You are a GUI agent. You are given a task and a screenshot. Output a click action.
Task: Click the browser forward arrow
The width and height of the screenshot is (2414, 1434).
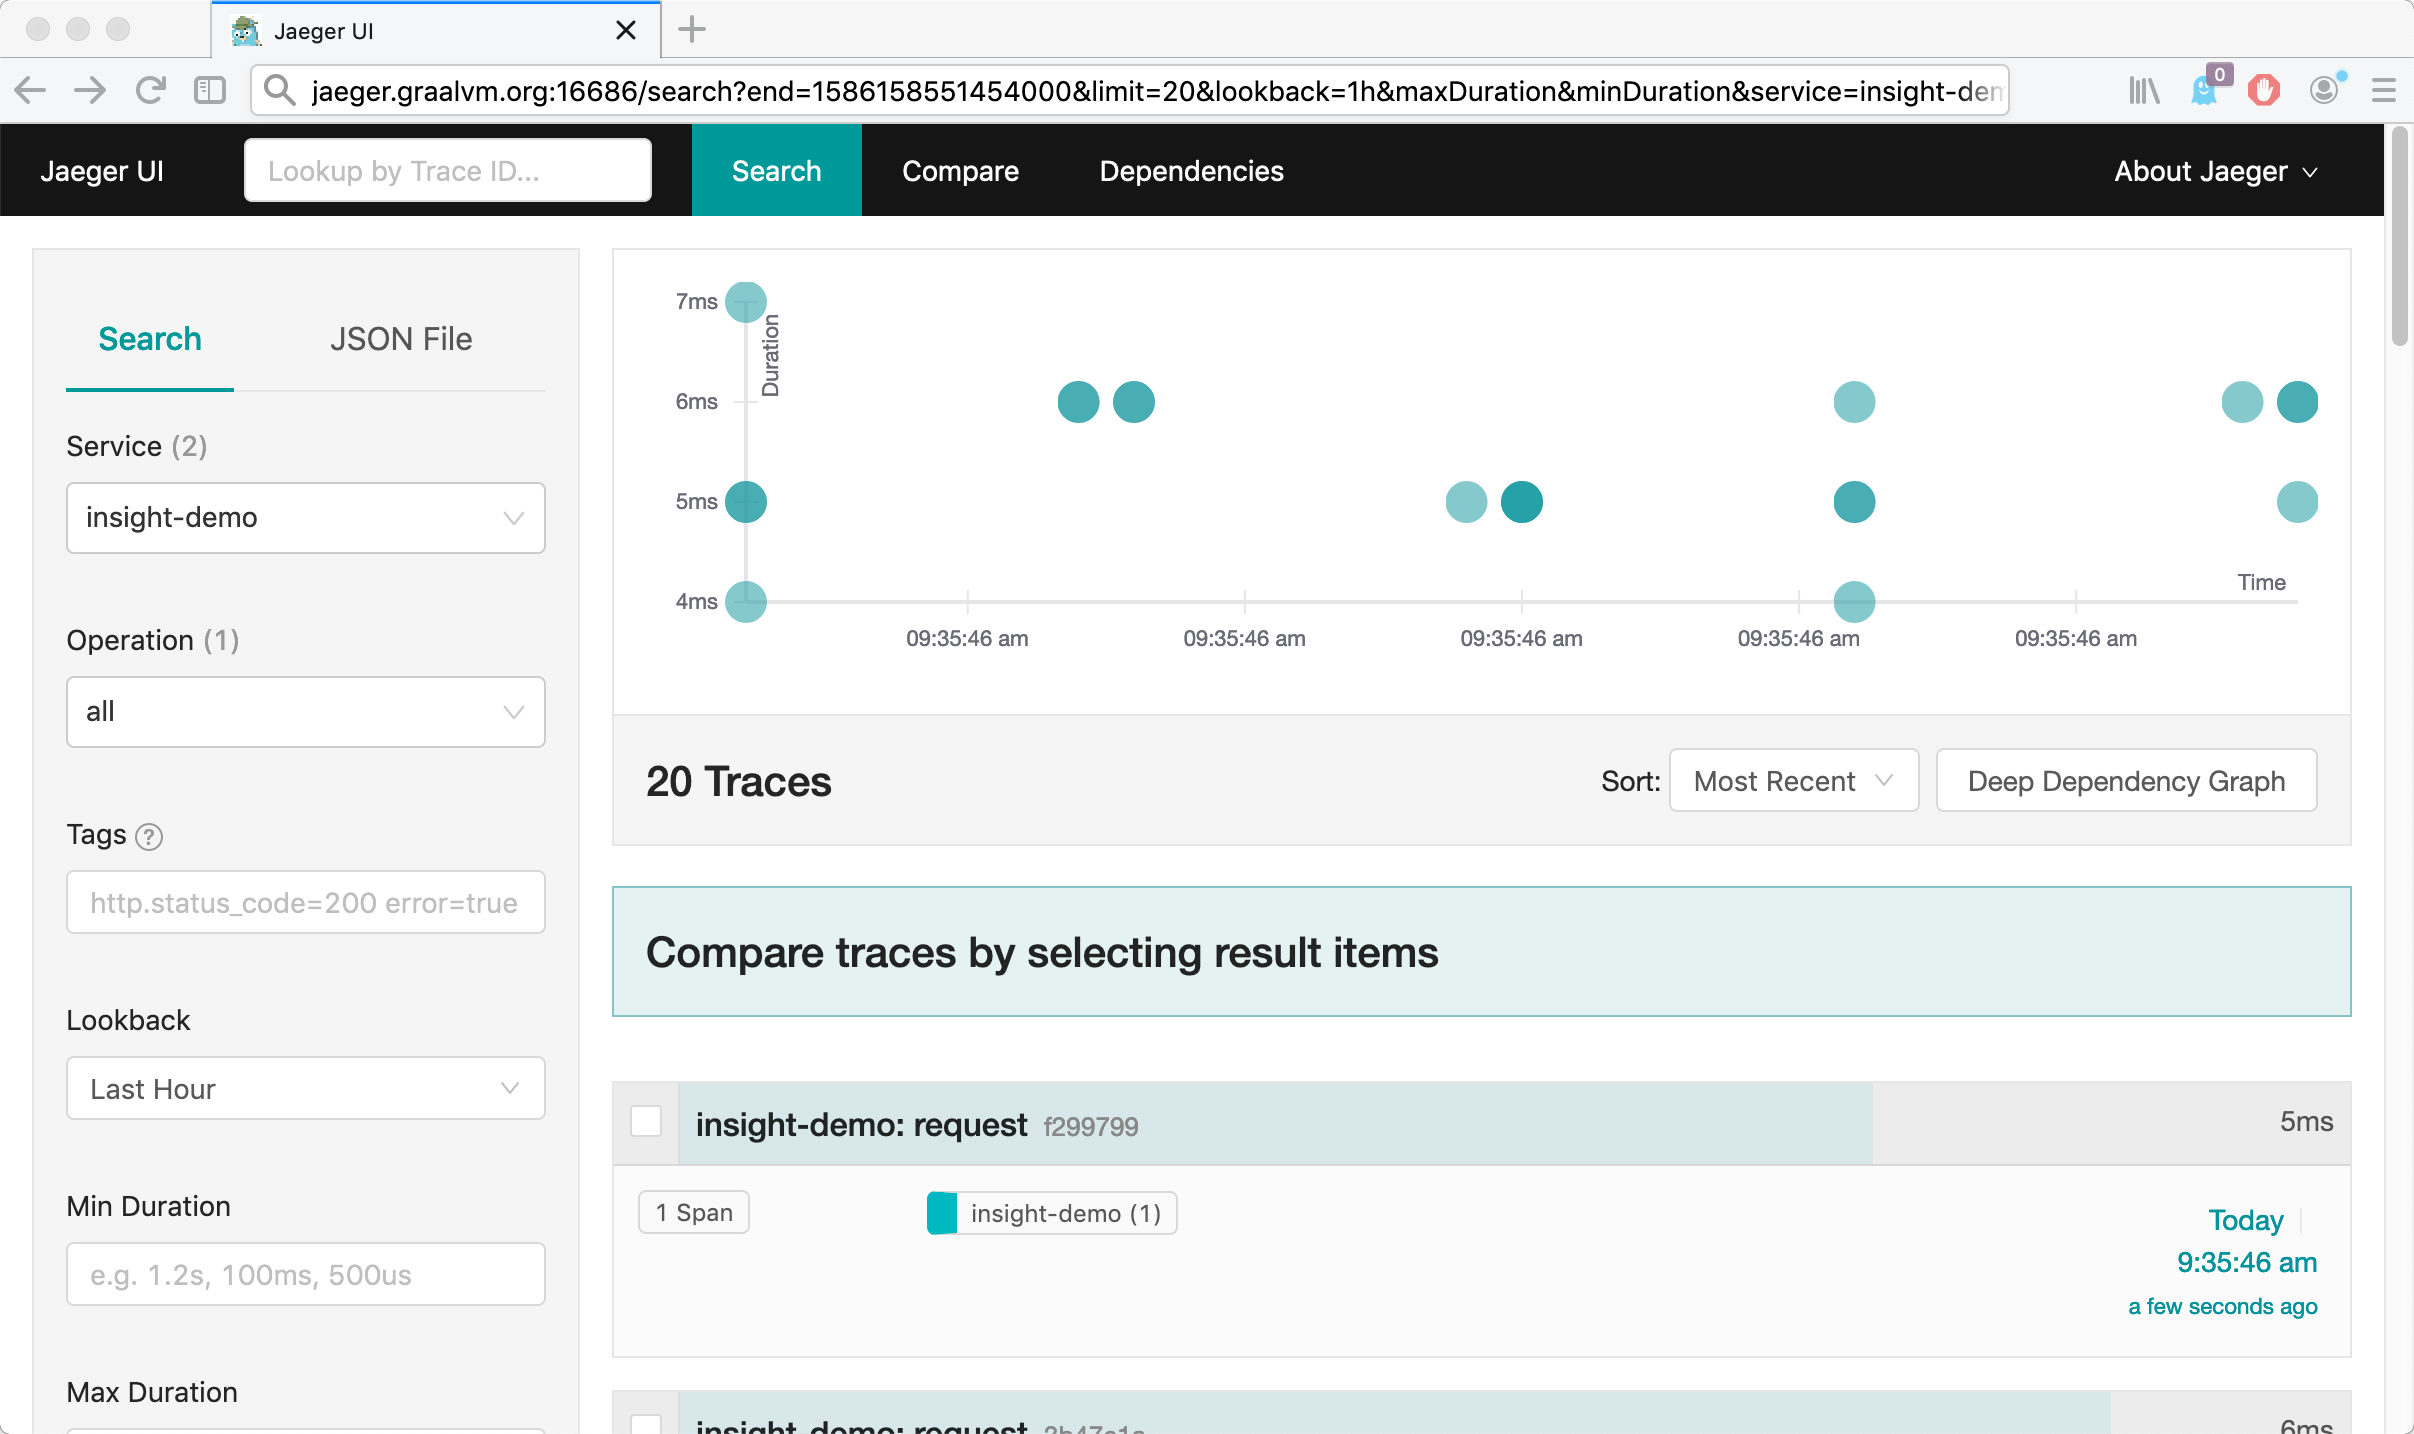pos(91,91)
